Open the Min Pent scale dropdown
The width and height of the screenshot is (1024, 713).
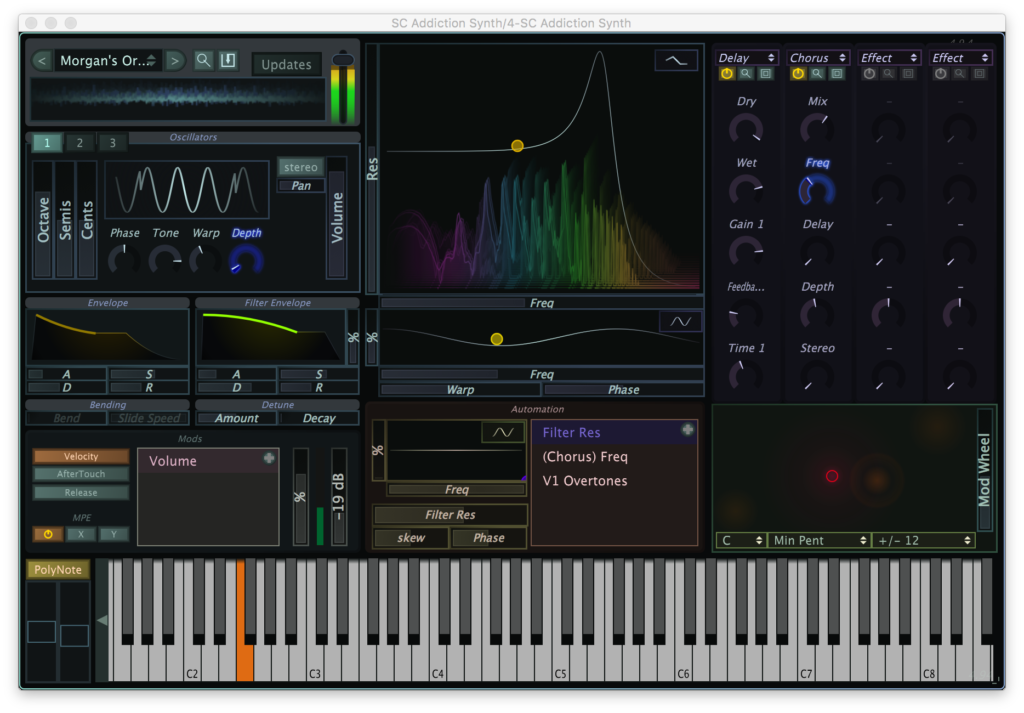(818, 540)
